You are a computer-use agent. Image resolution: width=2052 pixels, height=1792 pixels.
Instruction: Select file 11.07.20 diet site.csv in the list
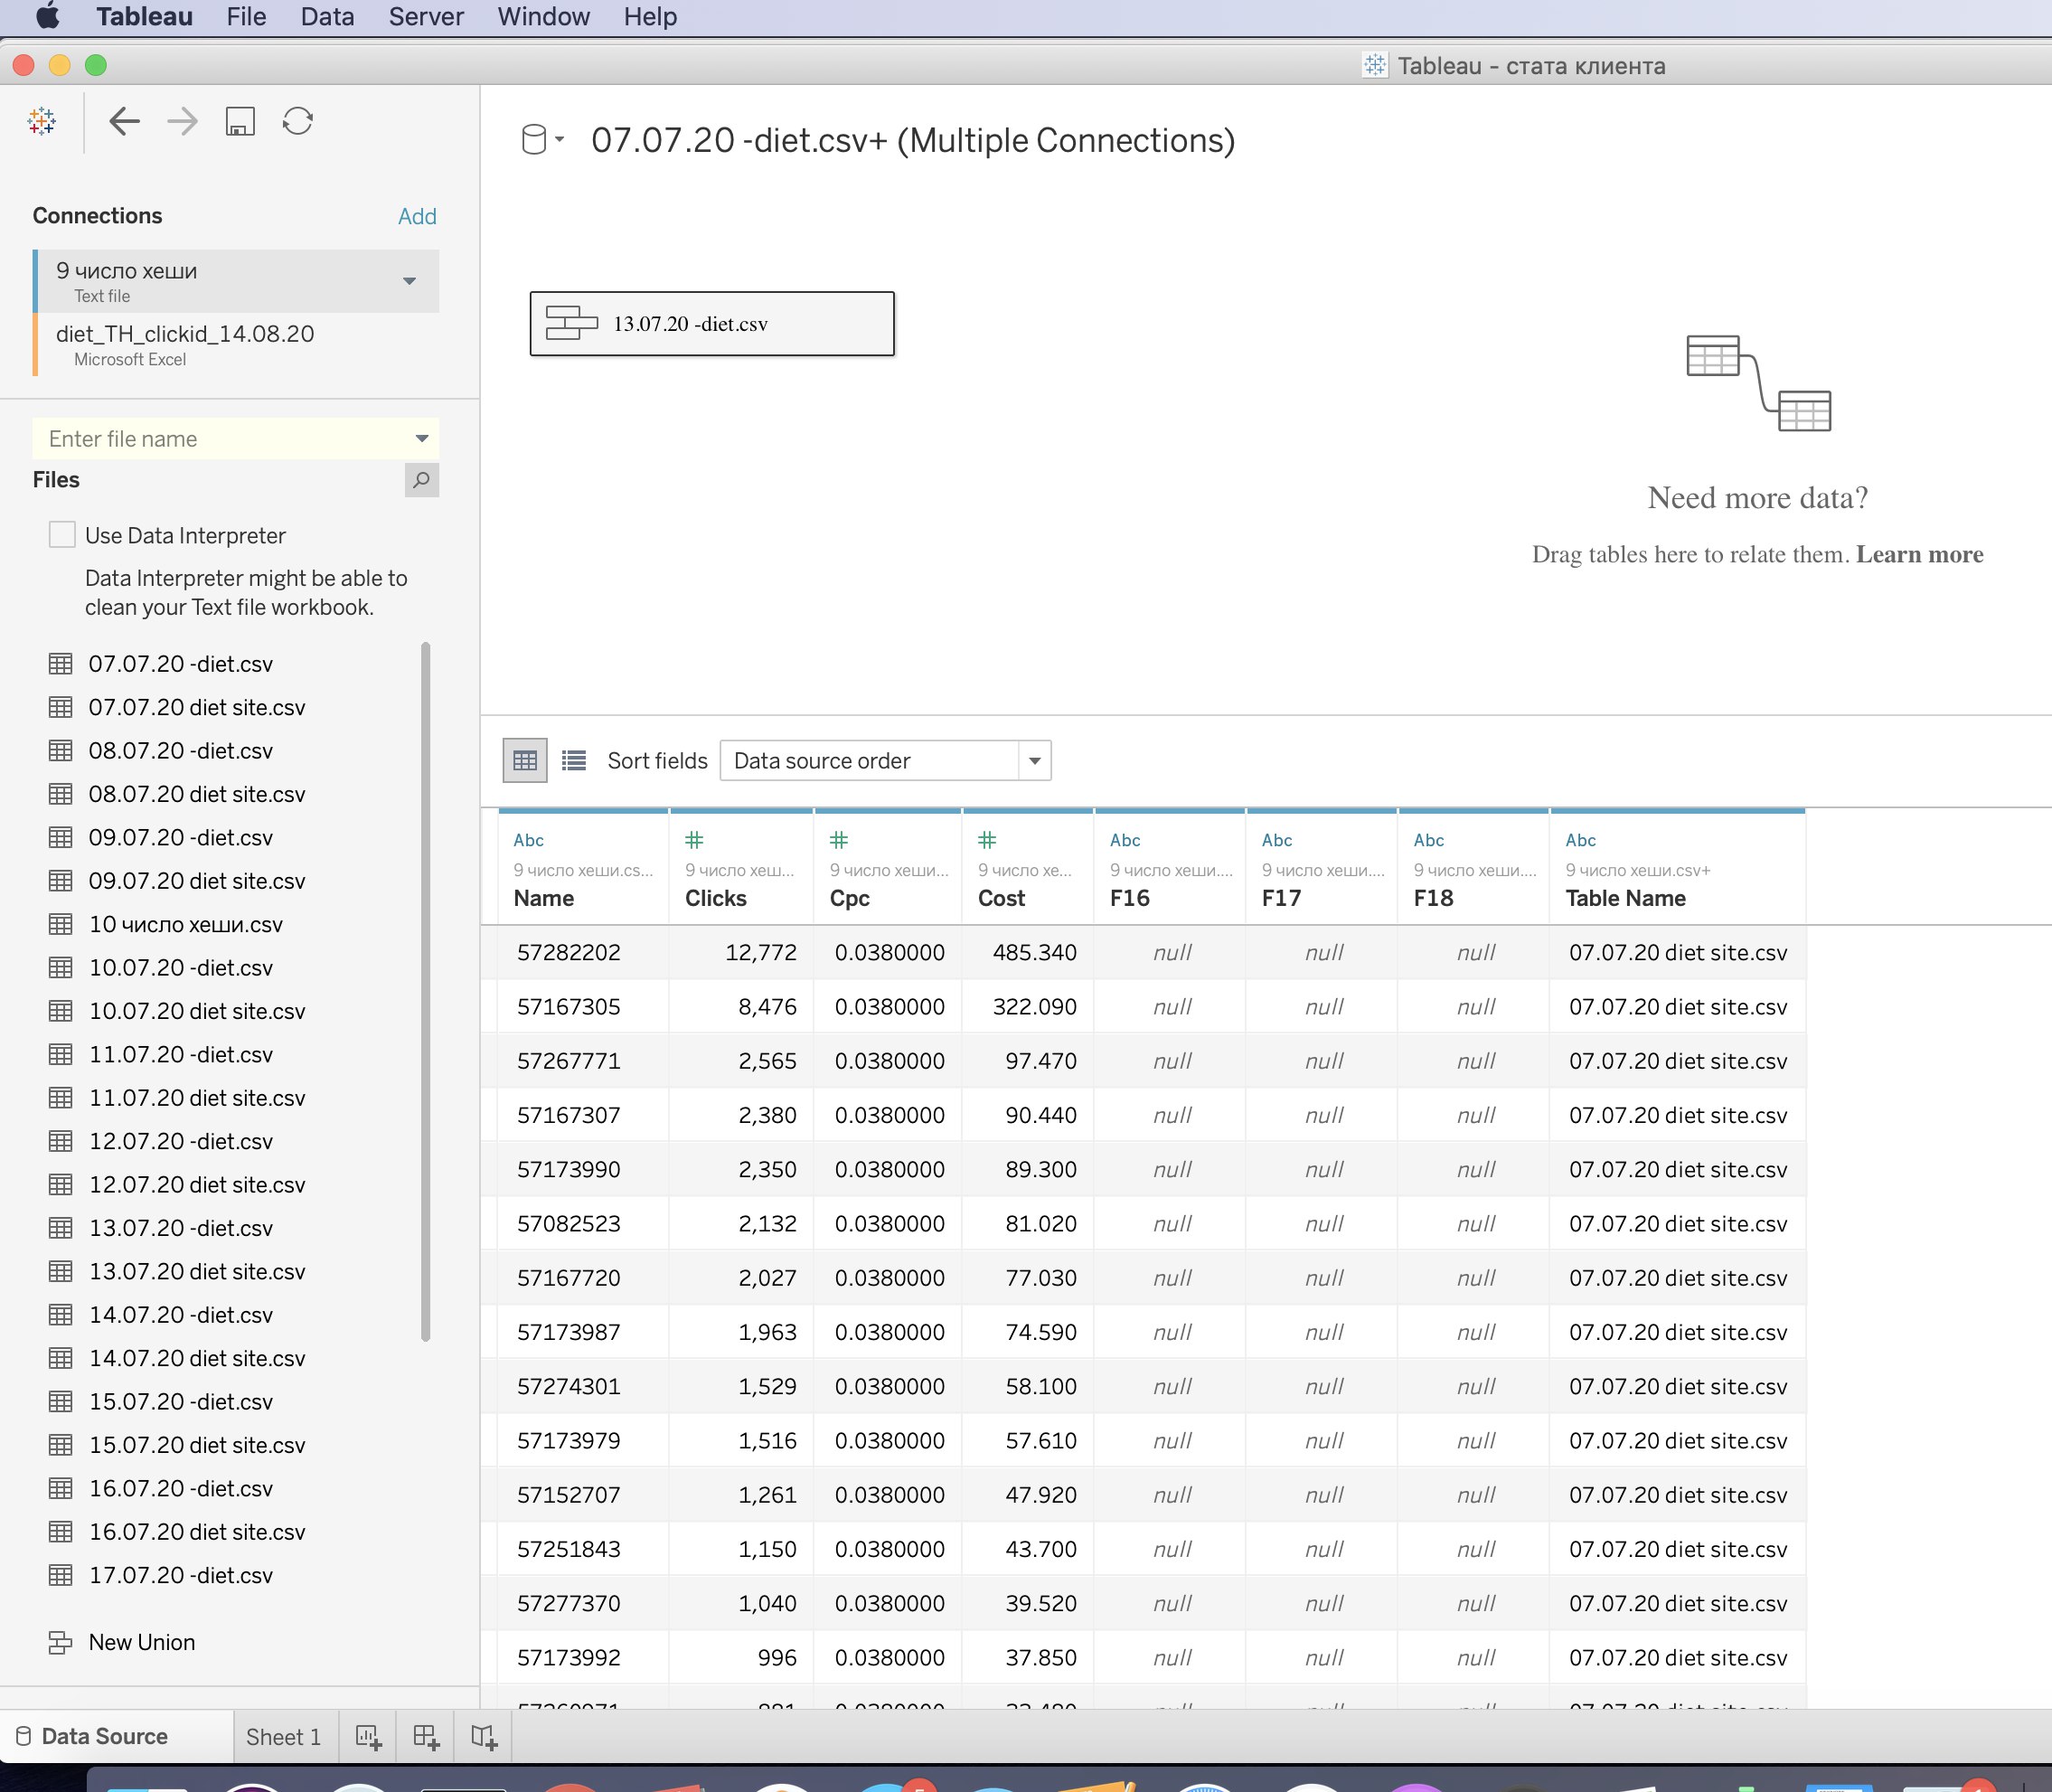(197, 1098)
